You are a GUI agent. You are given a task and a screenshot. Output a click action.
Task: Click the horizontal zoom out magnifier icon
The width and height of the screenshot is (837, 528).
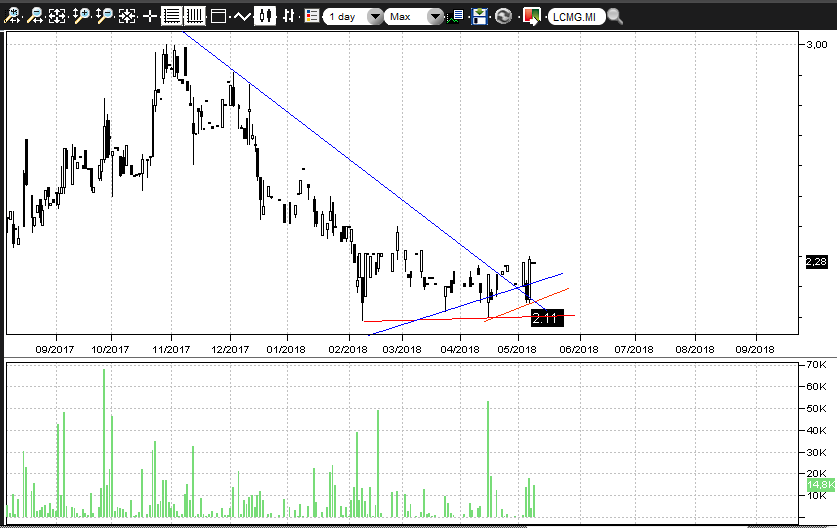coord(36,16)
